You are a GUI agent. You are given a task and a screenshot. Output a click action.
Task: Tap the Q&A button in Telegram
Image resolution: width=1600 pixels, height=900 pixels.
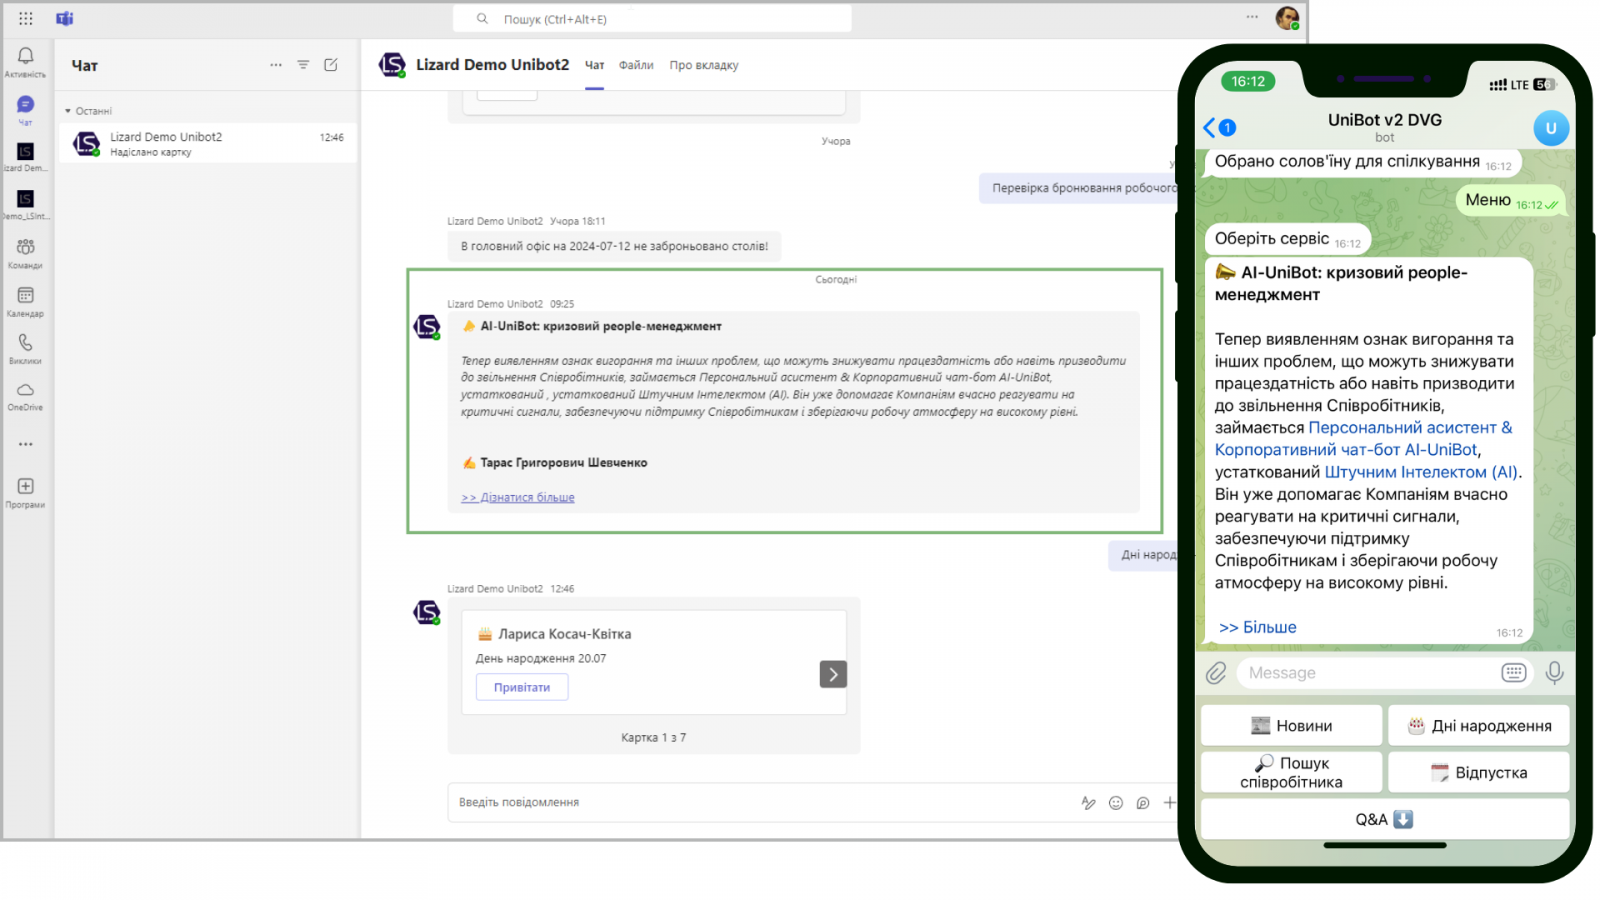pyautogui.click(x=1385, y=819)
